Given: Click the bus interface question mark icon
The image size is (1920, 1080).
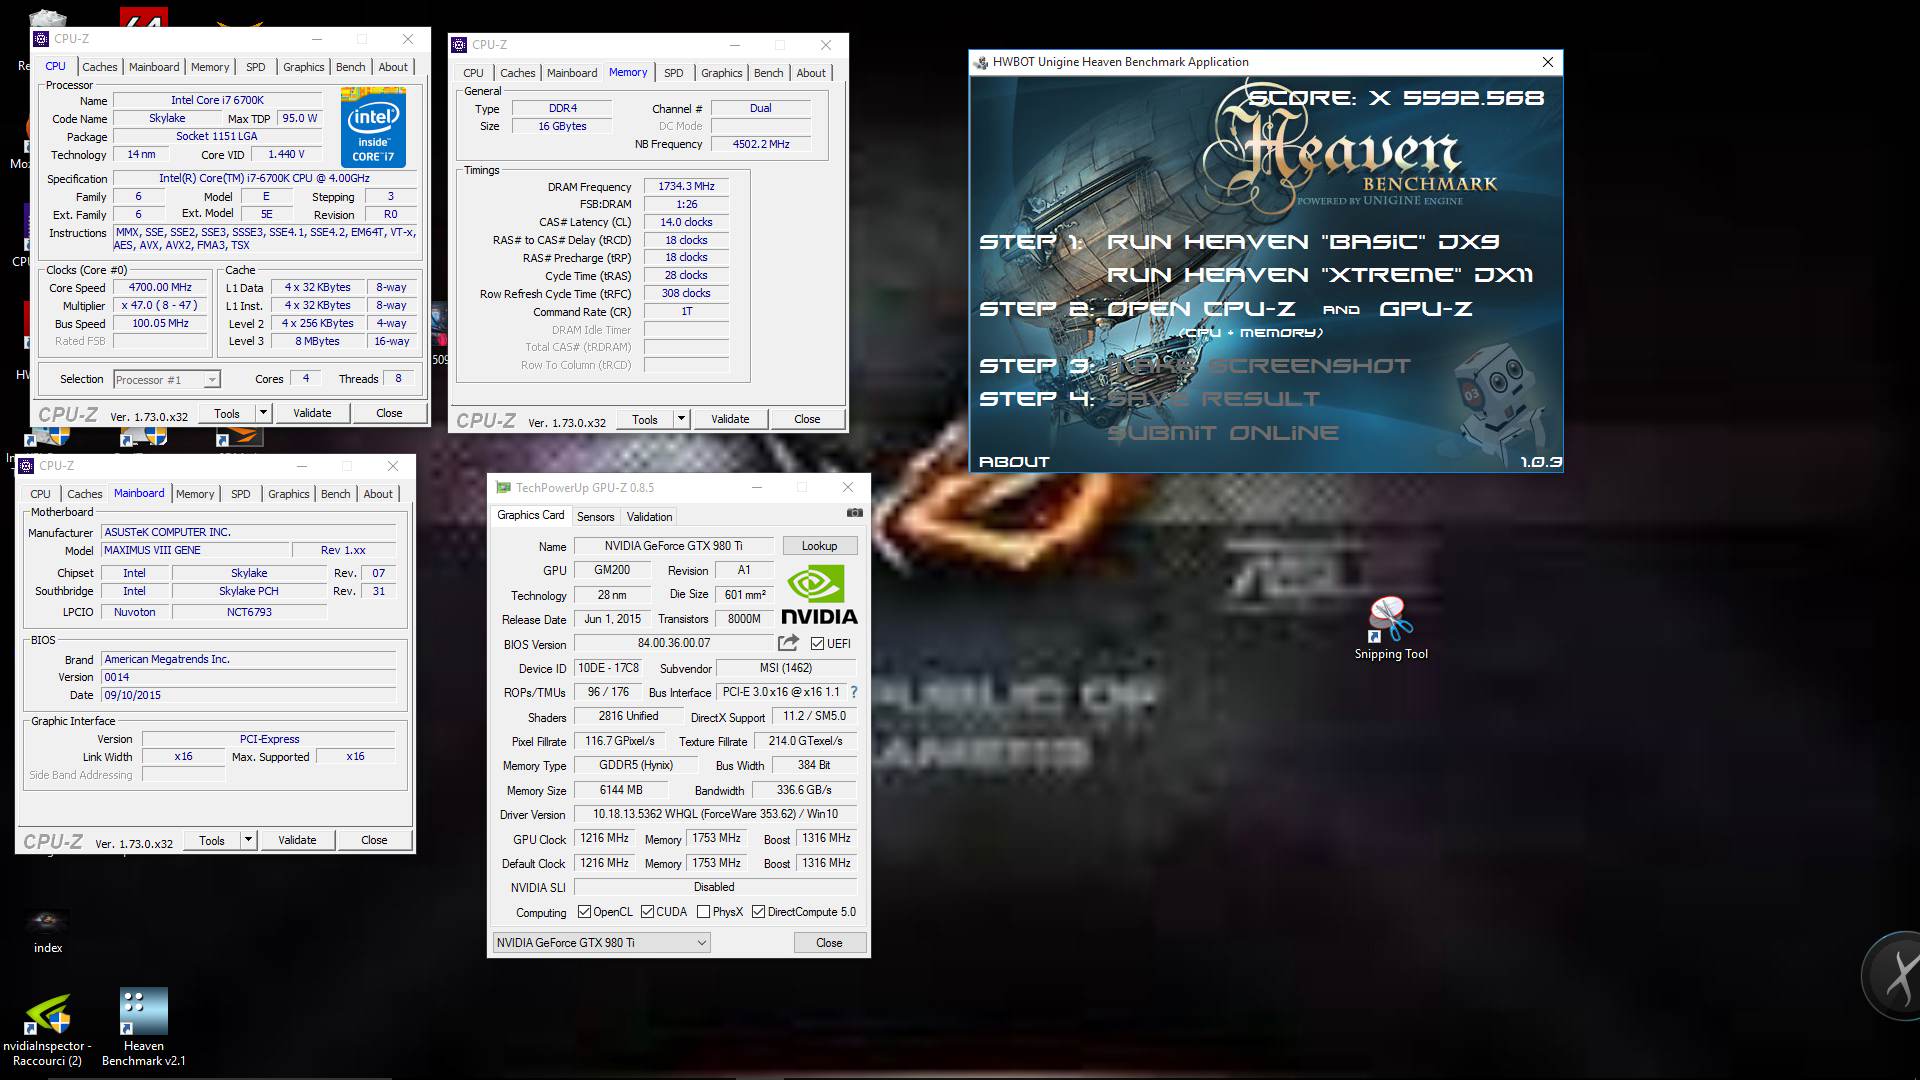Looking at the screenshot, I should click(x=853, y=692).
